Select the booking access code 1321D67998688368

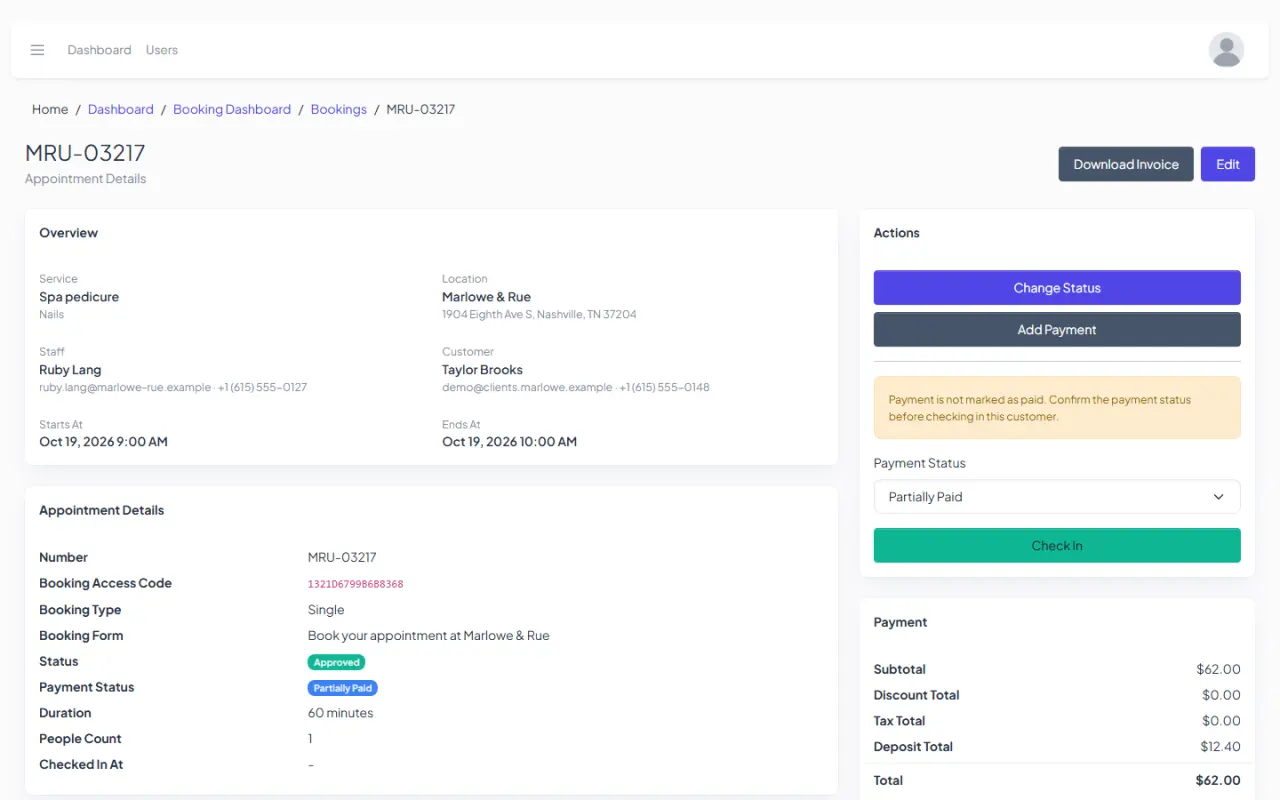tap(356, 584)
